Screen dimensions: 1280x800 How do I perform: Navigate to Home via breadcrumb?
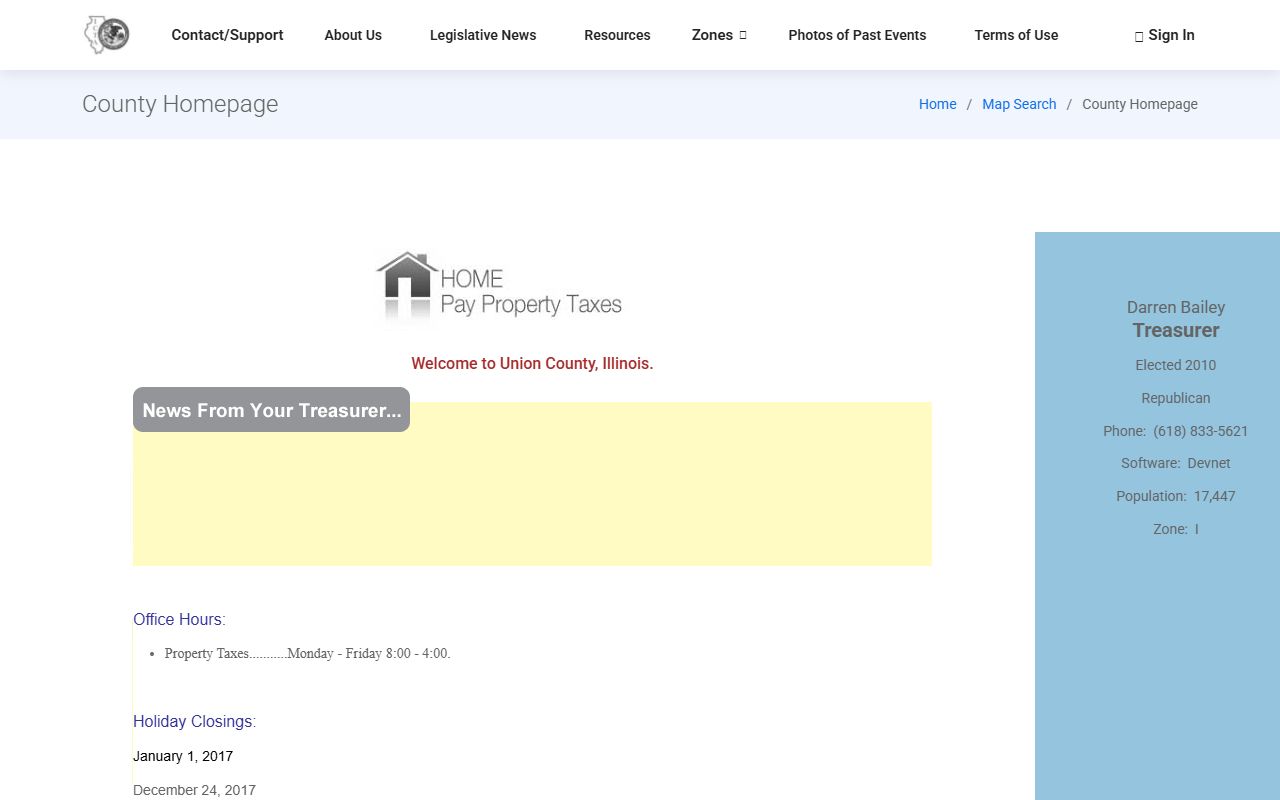937,104
